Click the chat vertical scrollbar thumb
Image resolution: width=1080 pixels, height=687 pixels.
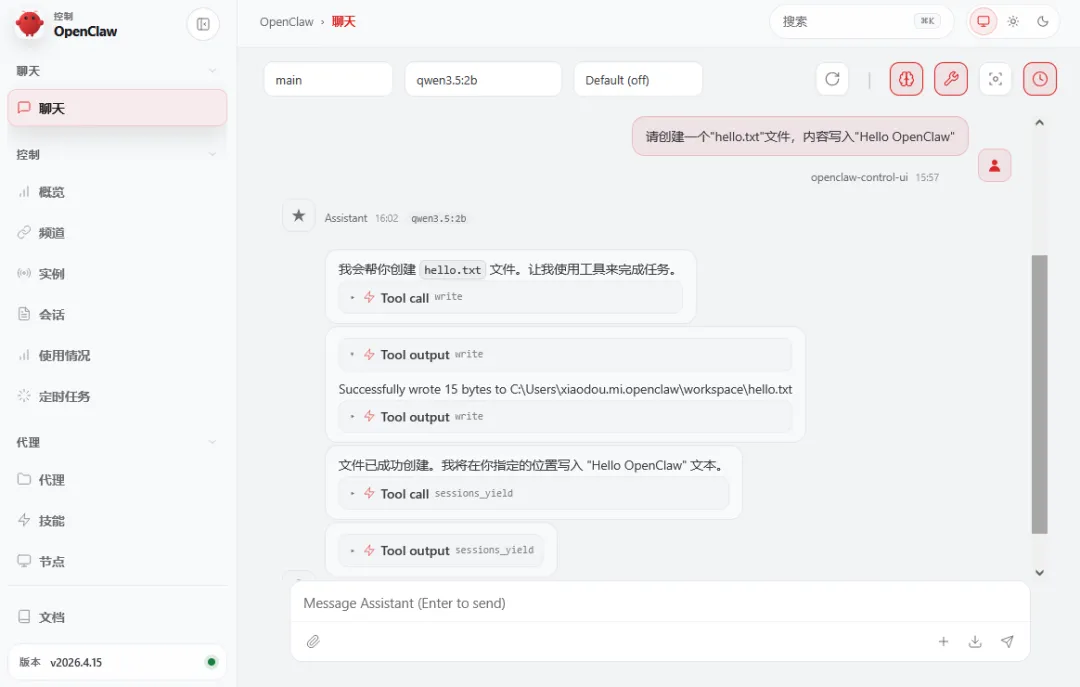(1039, 394)
